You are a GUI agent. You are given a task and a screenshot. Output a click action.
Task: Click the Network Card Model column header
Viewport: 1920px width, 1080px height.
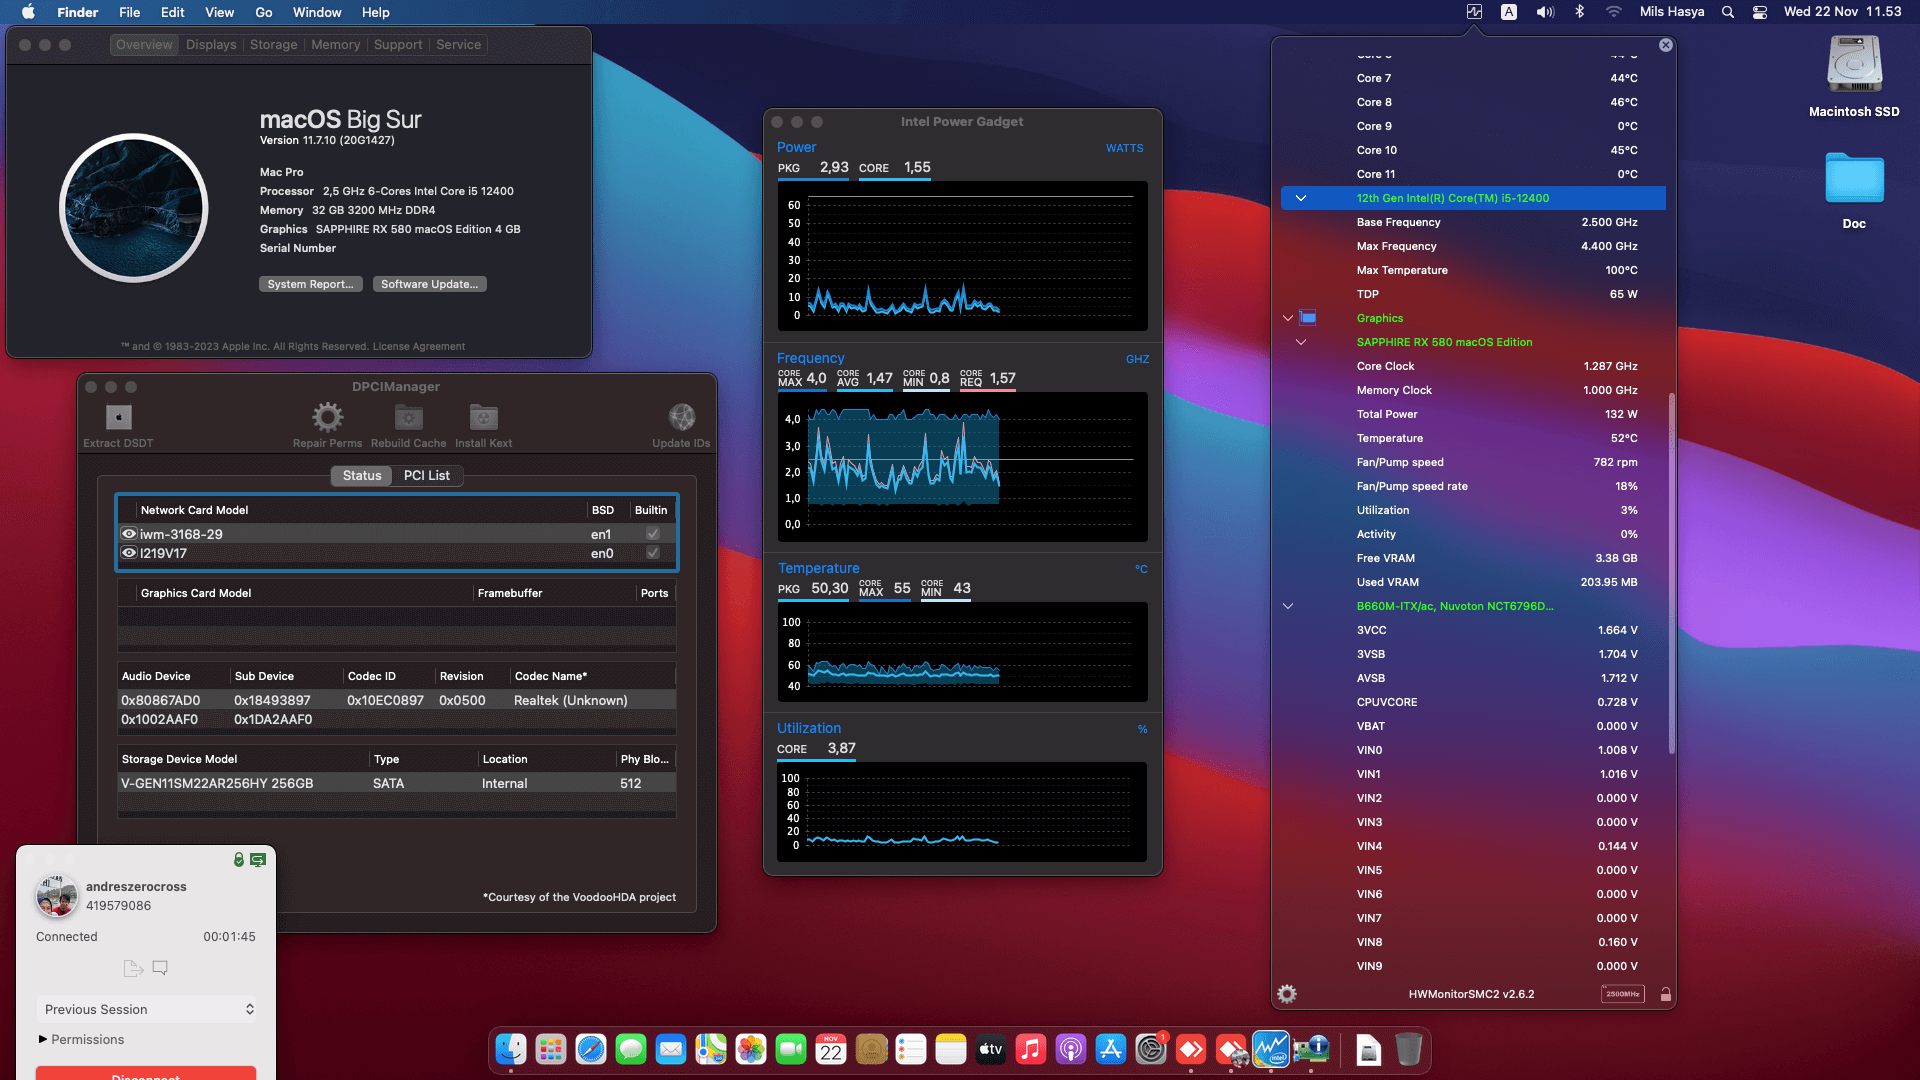click(x=194, y=510)
